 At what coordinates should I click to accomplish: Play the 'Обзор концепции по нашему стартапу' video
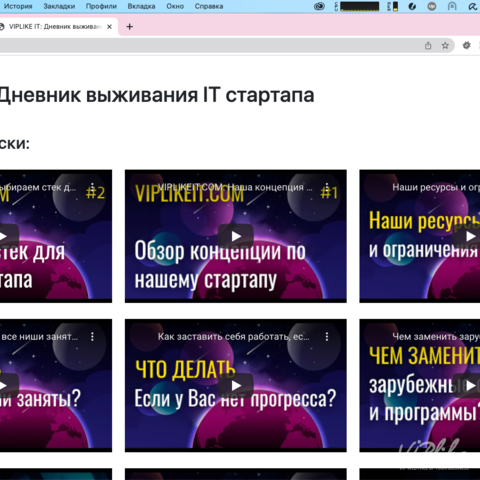[x=236, y=236]
